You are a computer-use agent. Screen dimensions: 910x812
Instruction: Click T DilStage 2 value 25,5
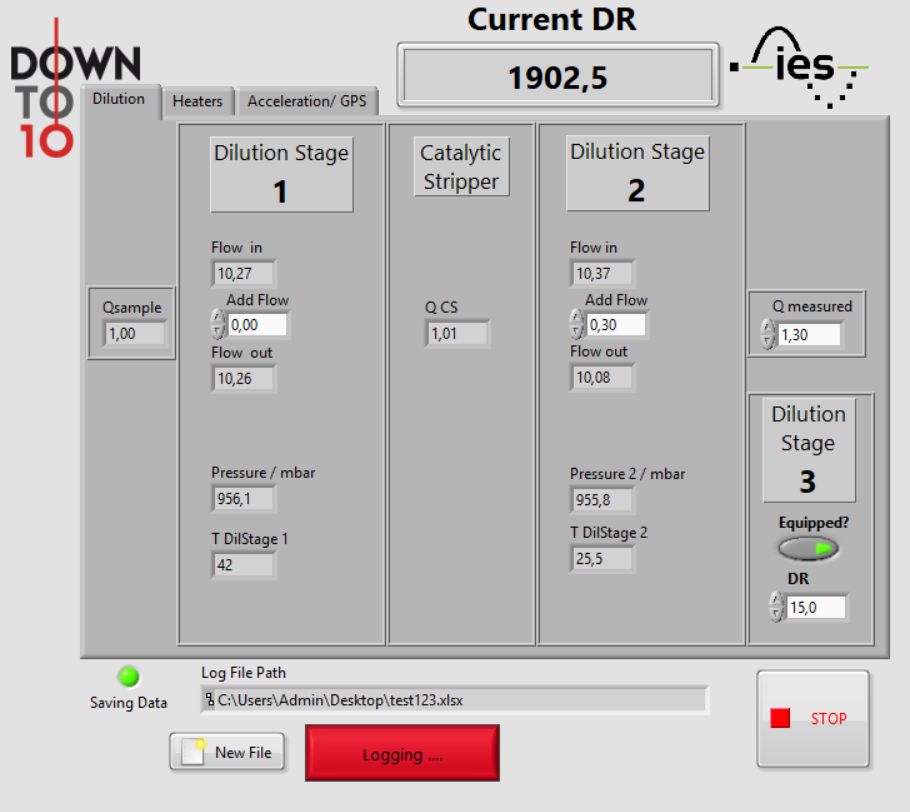point(602,559)
